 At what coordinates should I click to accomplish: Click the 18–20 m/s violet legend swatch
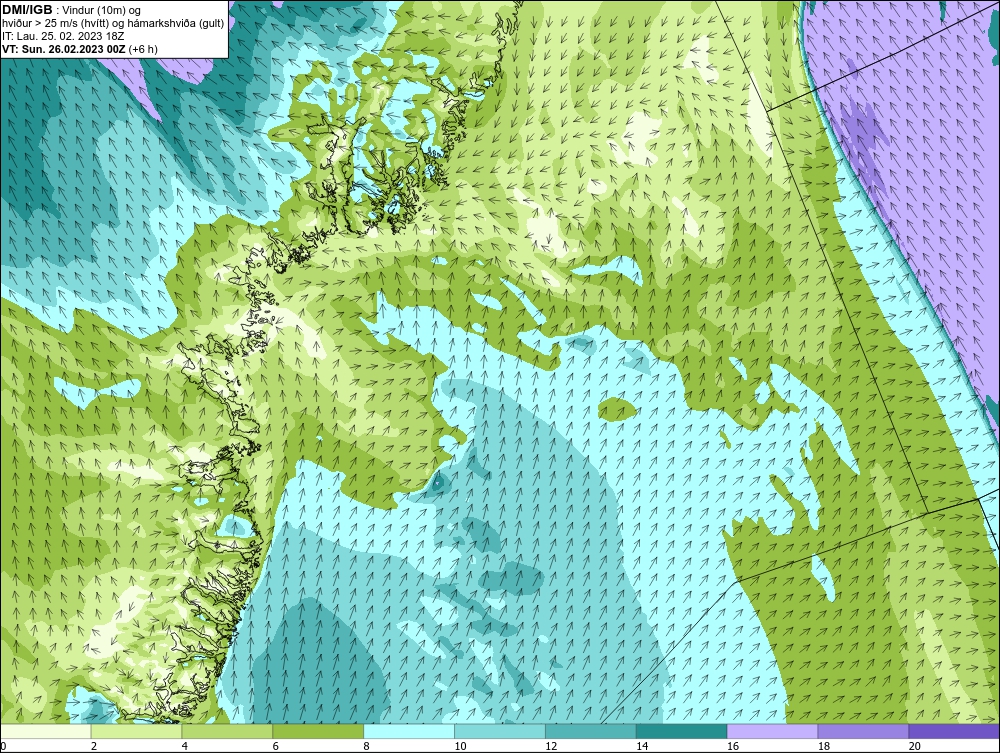(864, 731)
